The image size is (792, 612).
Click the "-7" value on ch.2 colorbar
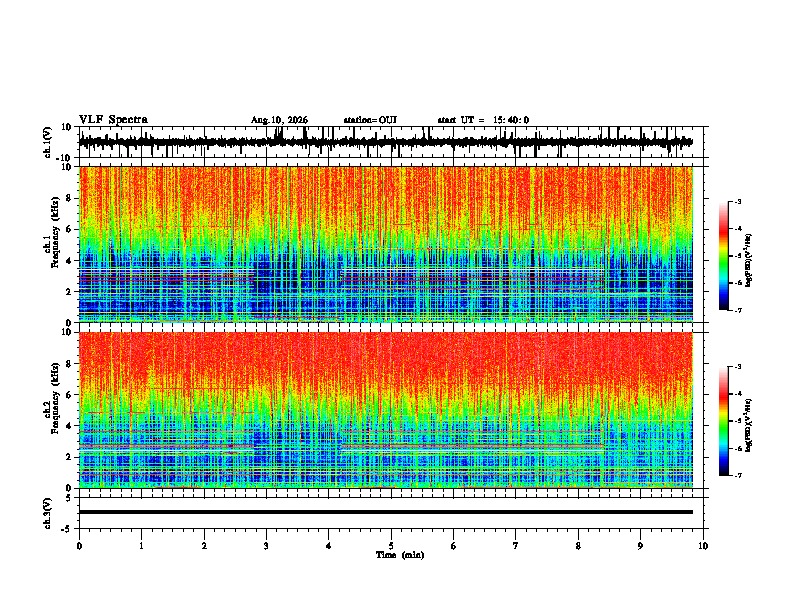tap(738, 476)
